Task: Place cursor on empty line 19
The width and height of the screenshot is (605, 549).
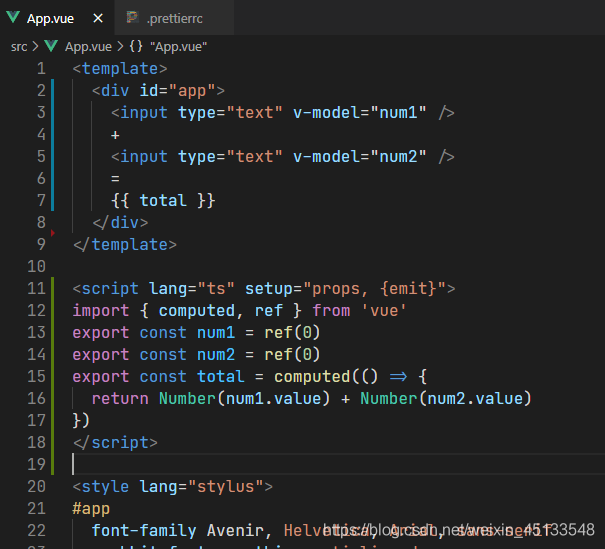Action: tap(200, 464)
